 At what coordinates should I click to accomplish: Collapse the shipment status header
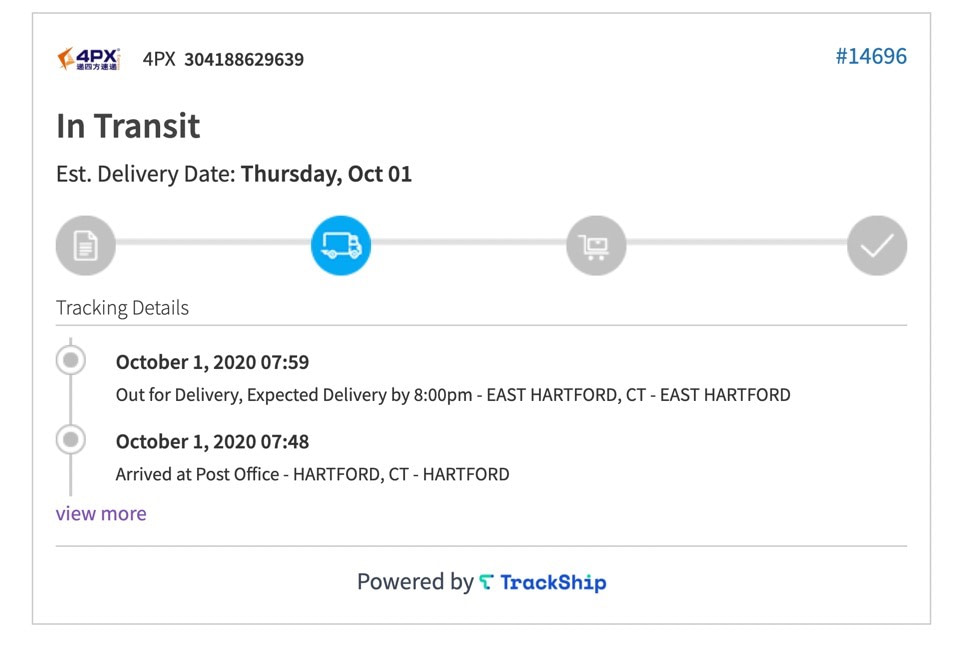click(127, 126)
